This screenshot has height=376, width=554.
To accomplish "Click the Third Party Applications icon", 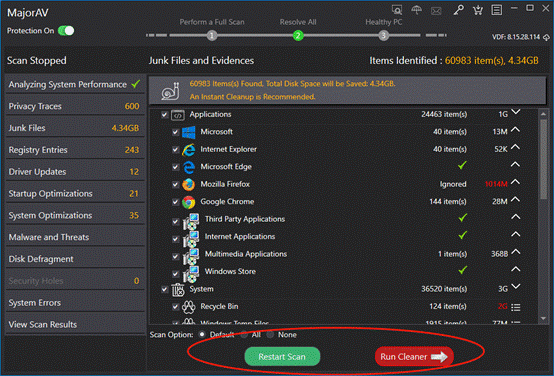I will (x=191, y=221).
